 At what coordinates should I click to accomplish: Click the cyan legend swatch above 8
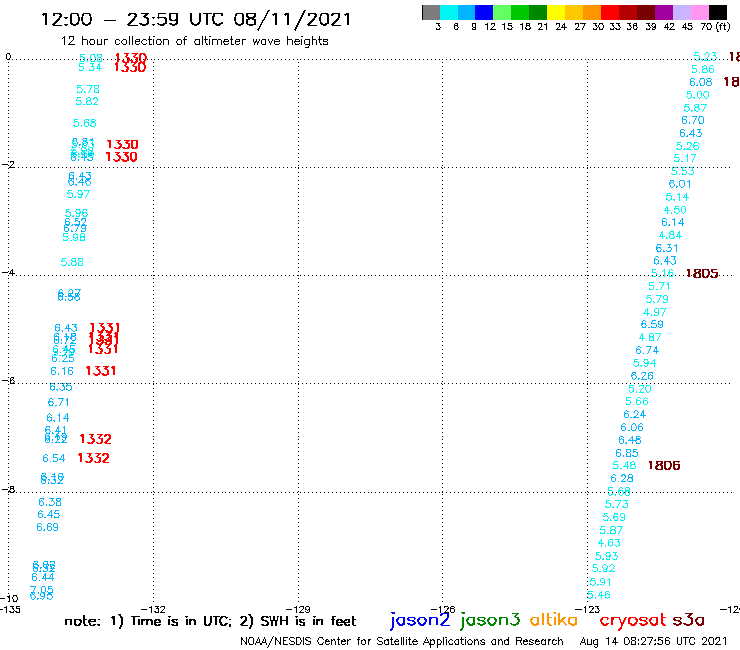[449, 12]
